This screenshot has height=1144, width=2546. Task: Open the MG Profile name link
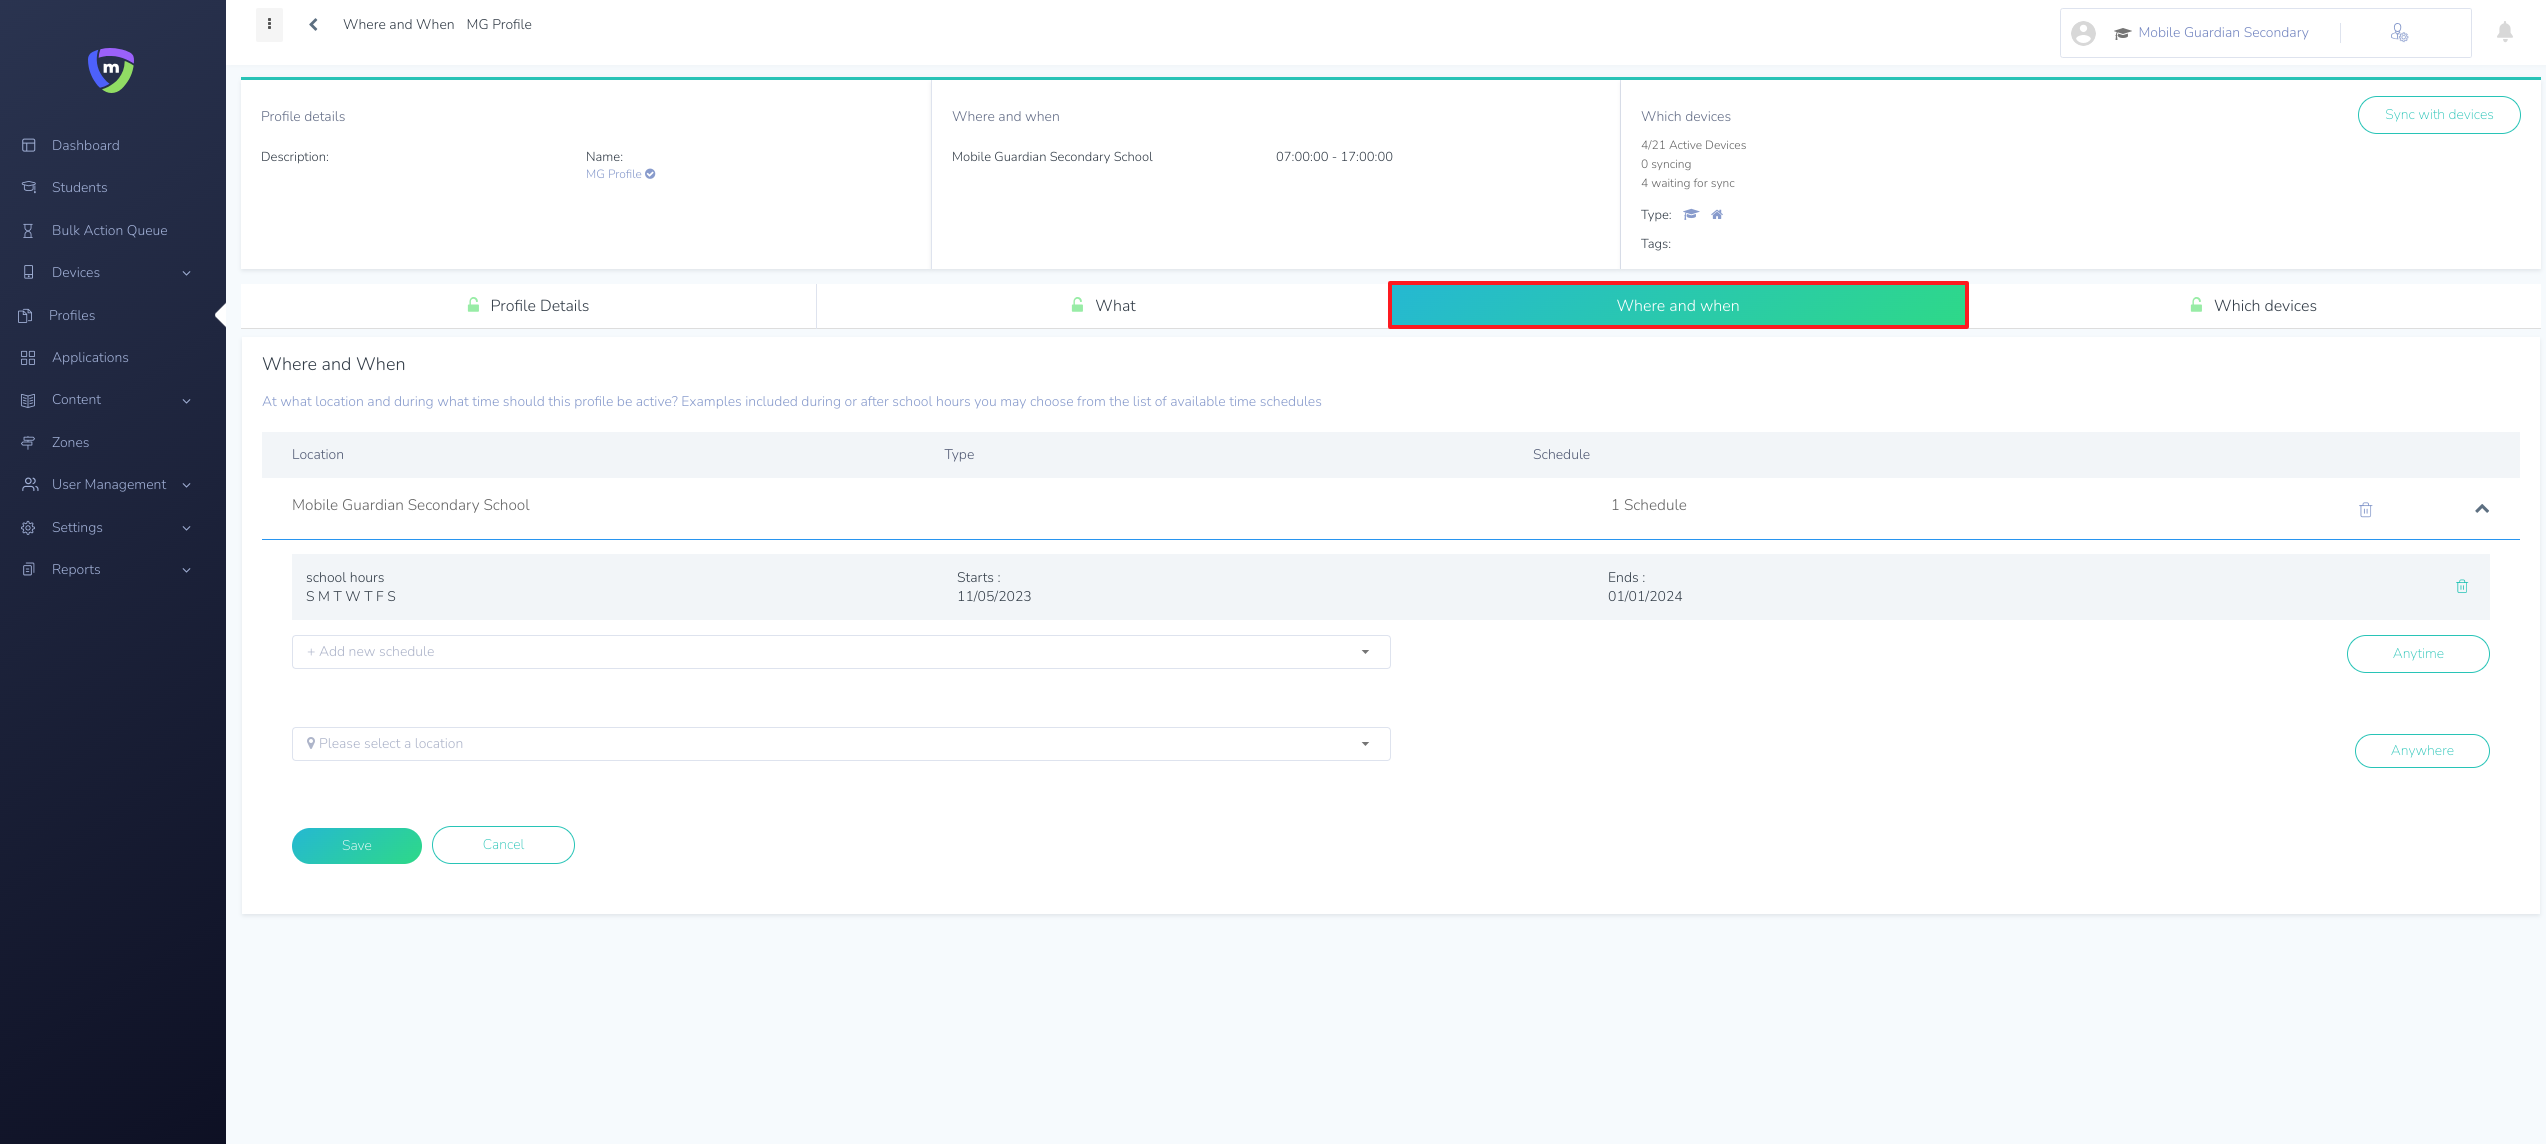click(614, 174)
